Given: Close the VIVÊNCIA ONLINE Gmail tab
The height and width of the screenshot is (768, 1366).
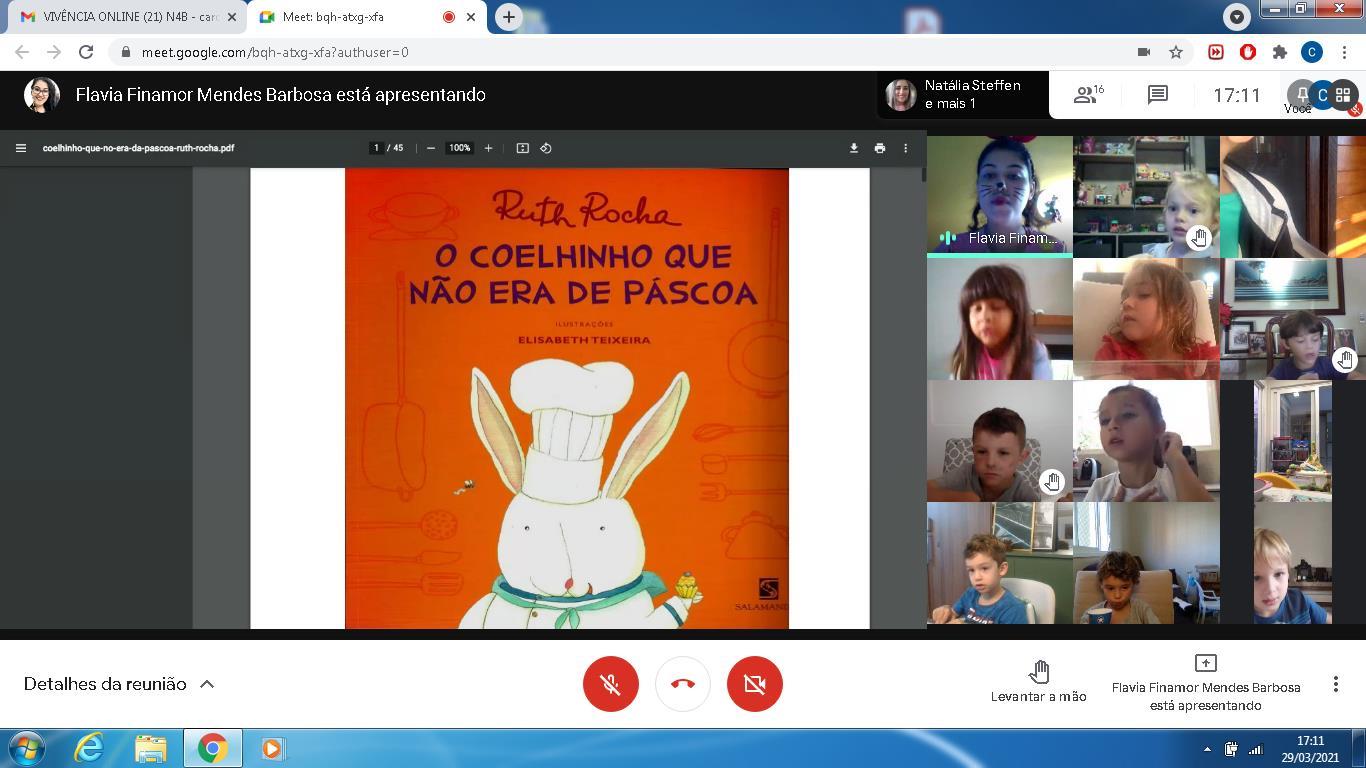Looking at the screenshot, I should point(231,17).
